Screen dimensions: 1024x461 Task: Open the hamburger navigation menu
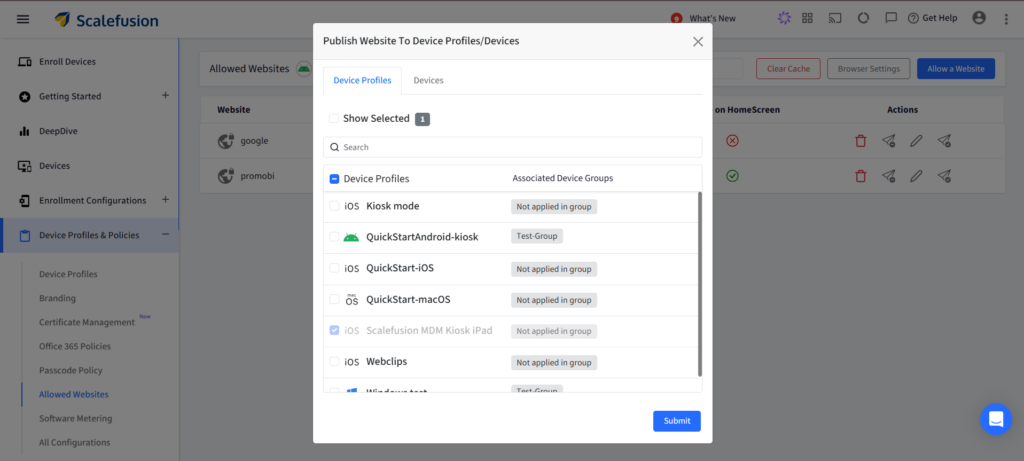(x=23, y=19)
